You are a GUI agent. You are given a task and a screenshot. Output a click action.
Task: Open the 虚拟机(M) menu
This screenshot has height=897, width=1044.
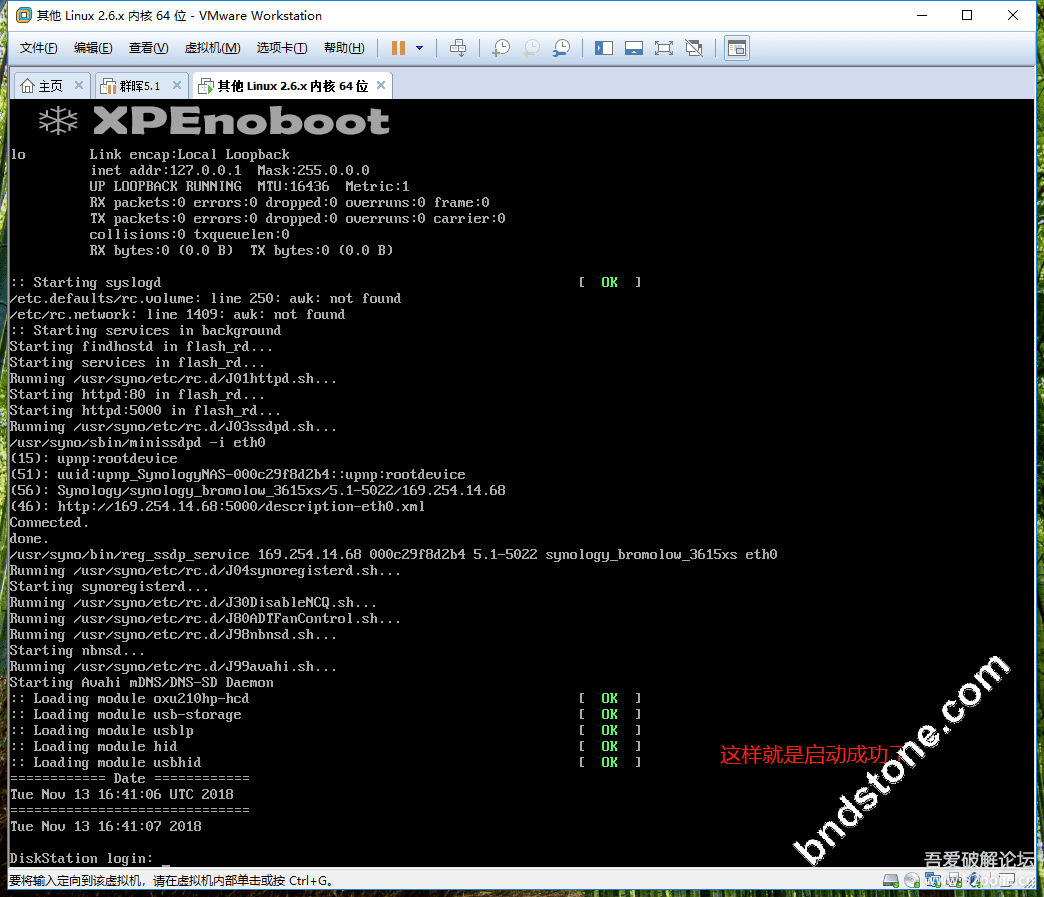212,48
